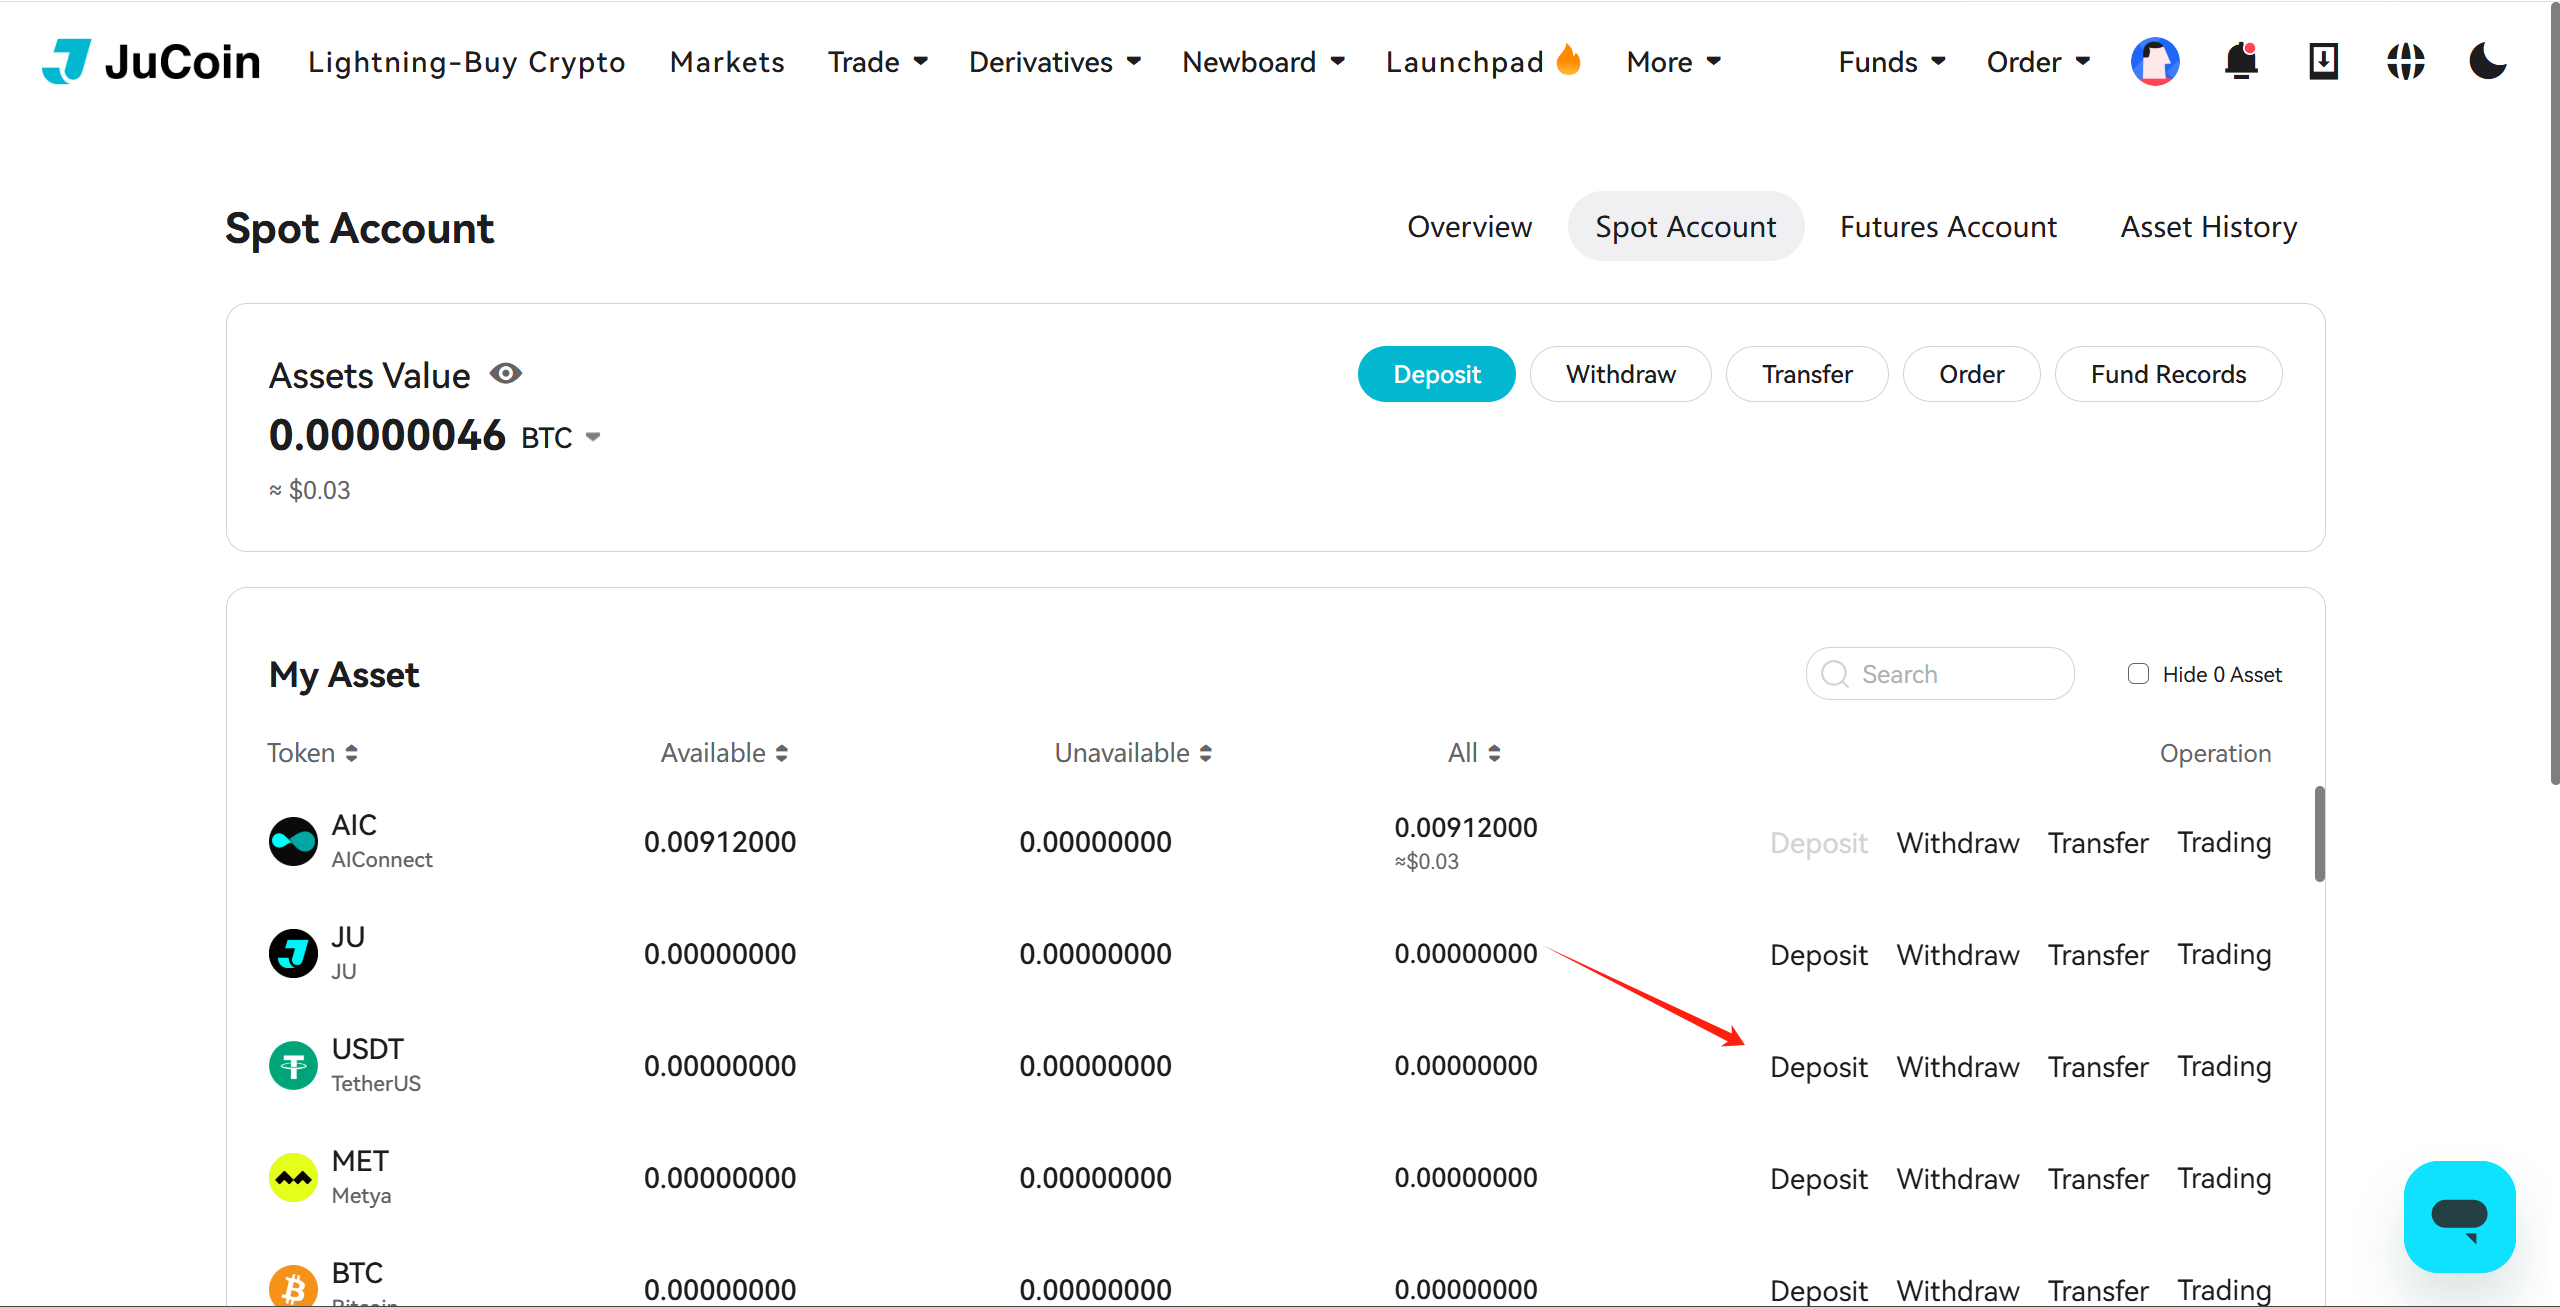Focus the asset Search field
Image resolution: width=2560 pixels, height=1307 pixels.
tap(1939, 674)
